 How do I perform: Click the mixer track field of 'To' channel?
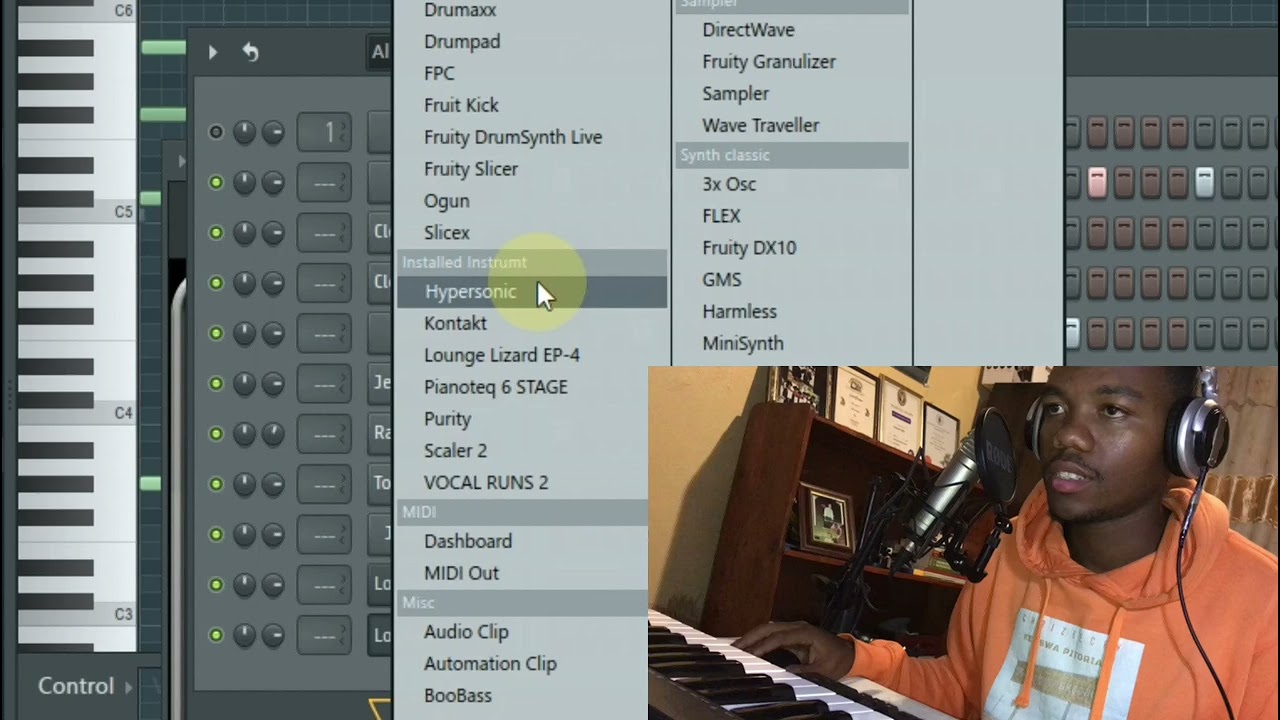tap(324, 484)
